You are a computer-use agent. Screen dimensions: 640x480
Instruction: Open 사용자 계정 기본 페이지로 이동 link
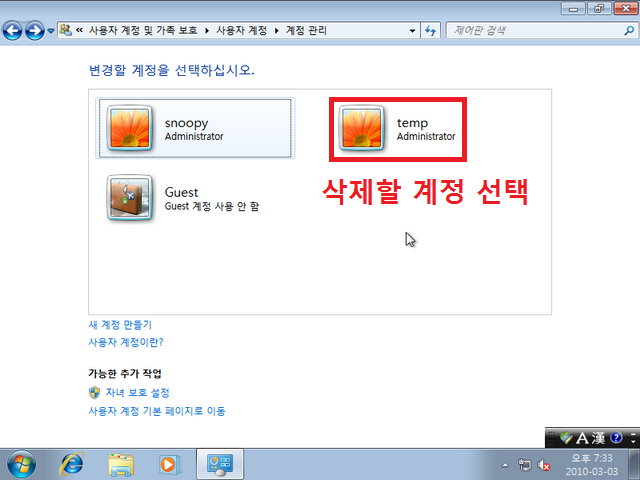coord(157,411)
